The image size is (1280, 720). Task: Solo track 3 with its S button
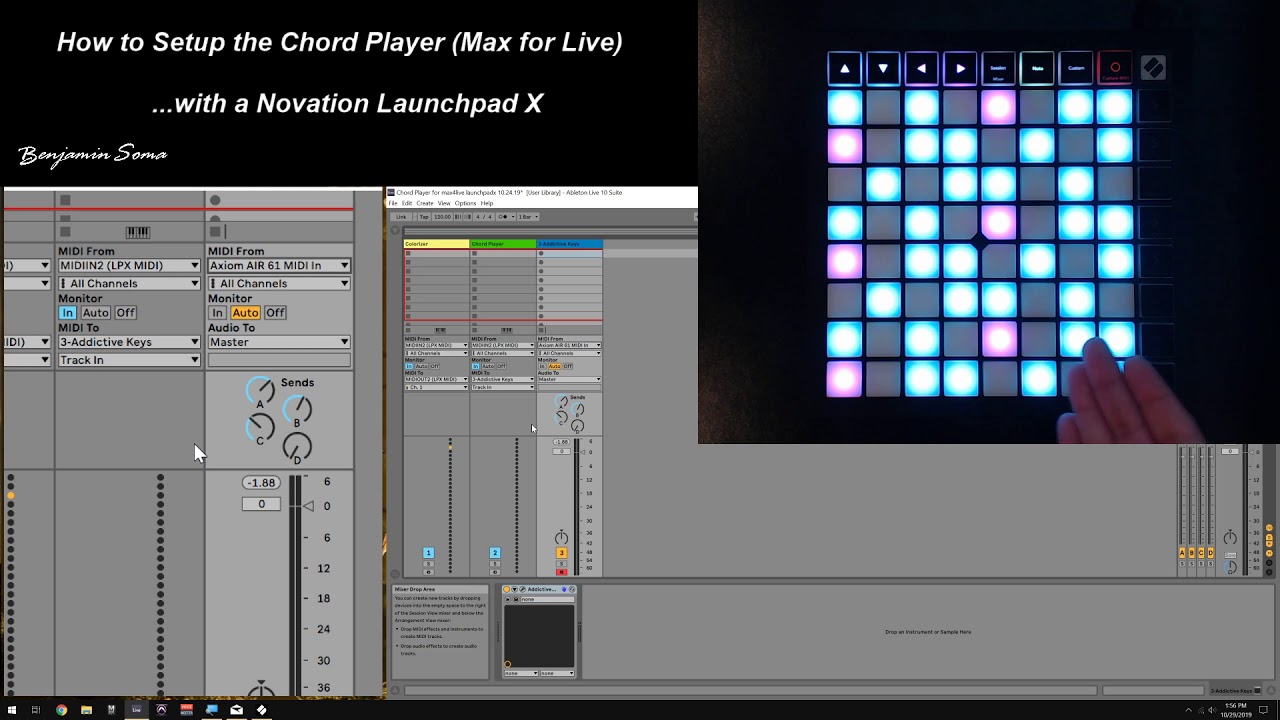pyautogui.click(x=561, y=564)
